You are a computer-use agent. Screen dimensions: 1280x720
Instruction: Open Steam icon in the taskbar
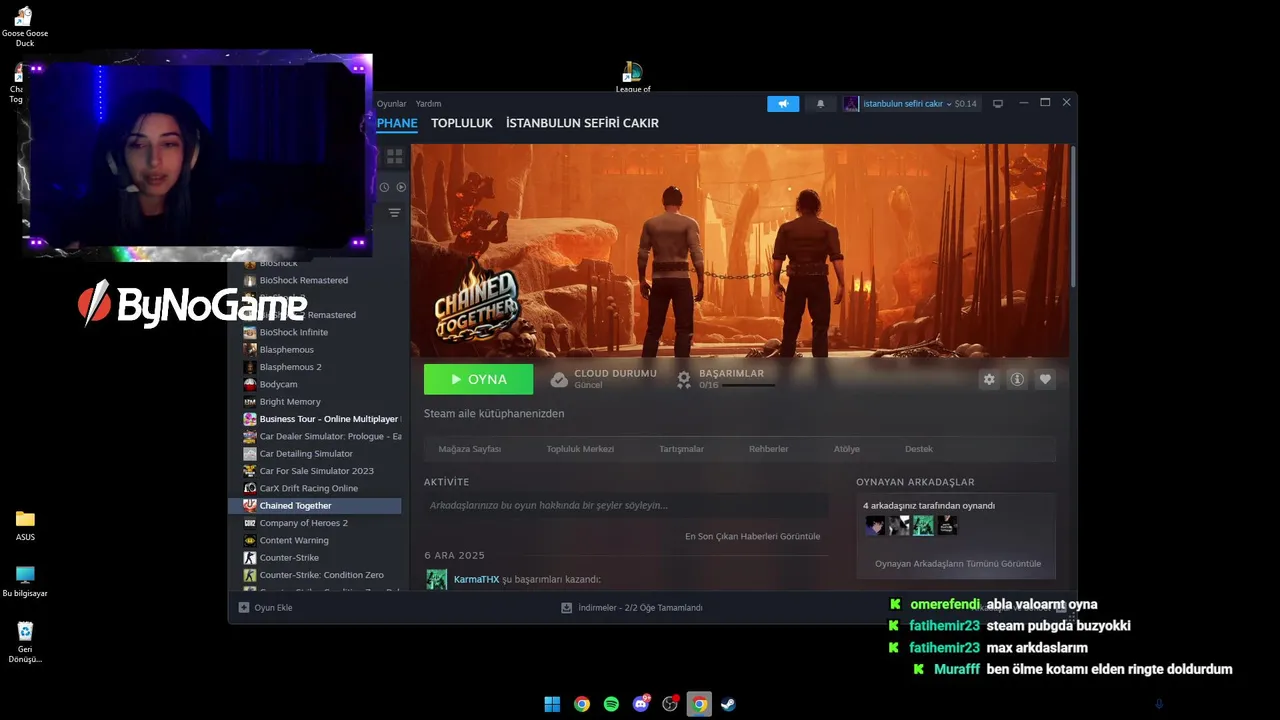coord(729,704)
